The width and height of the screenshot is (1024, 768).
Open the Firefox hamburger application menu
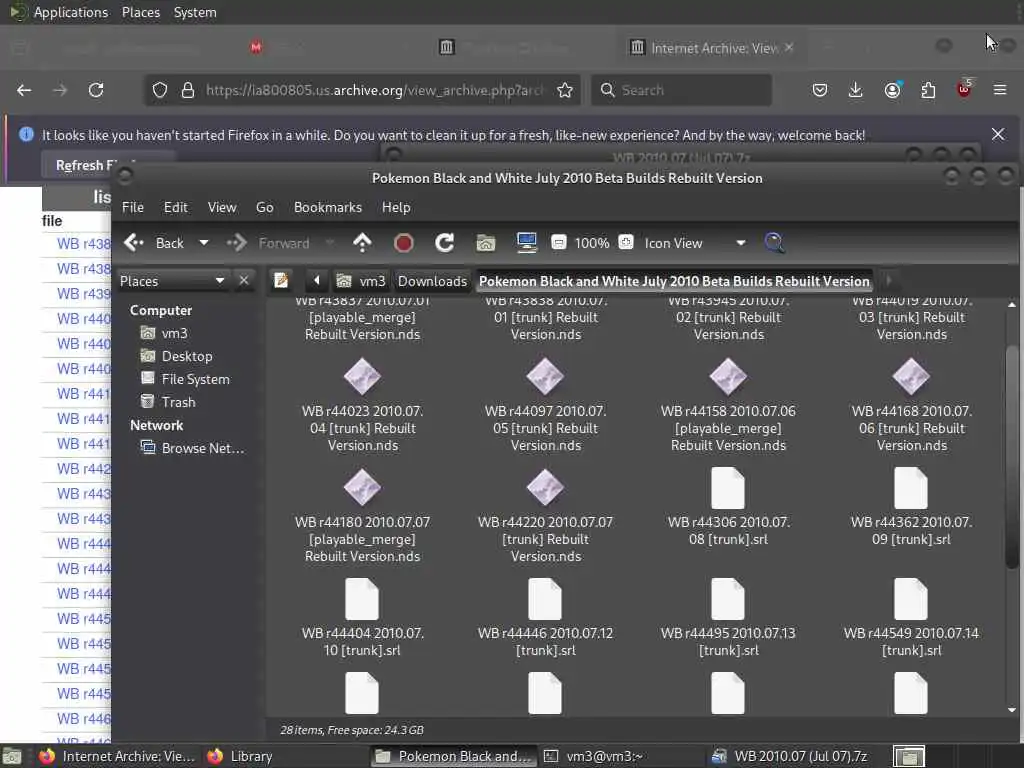(x=1000, y=90)
